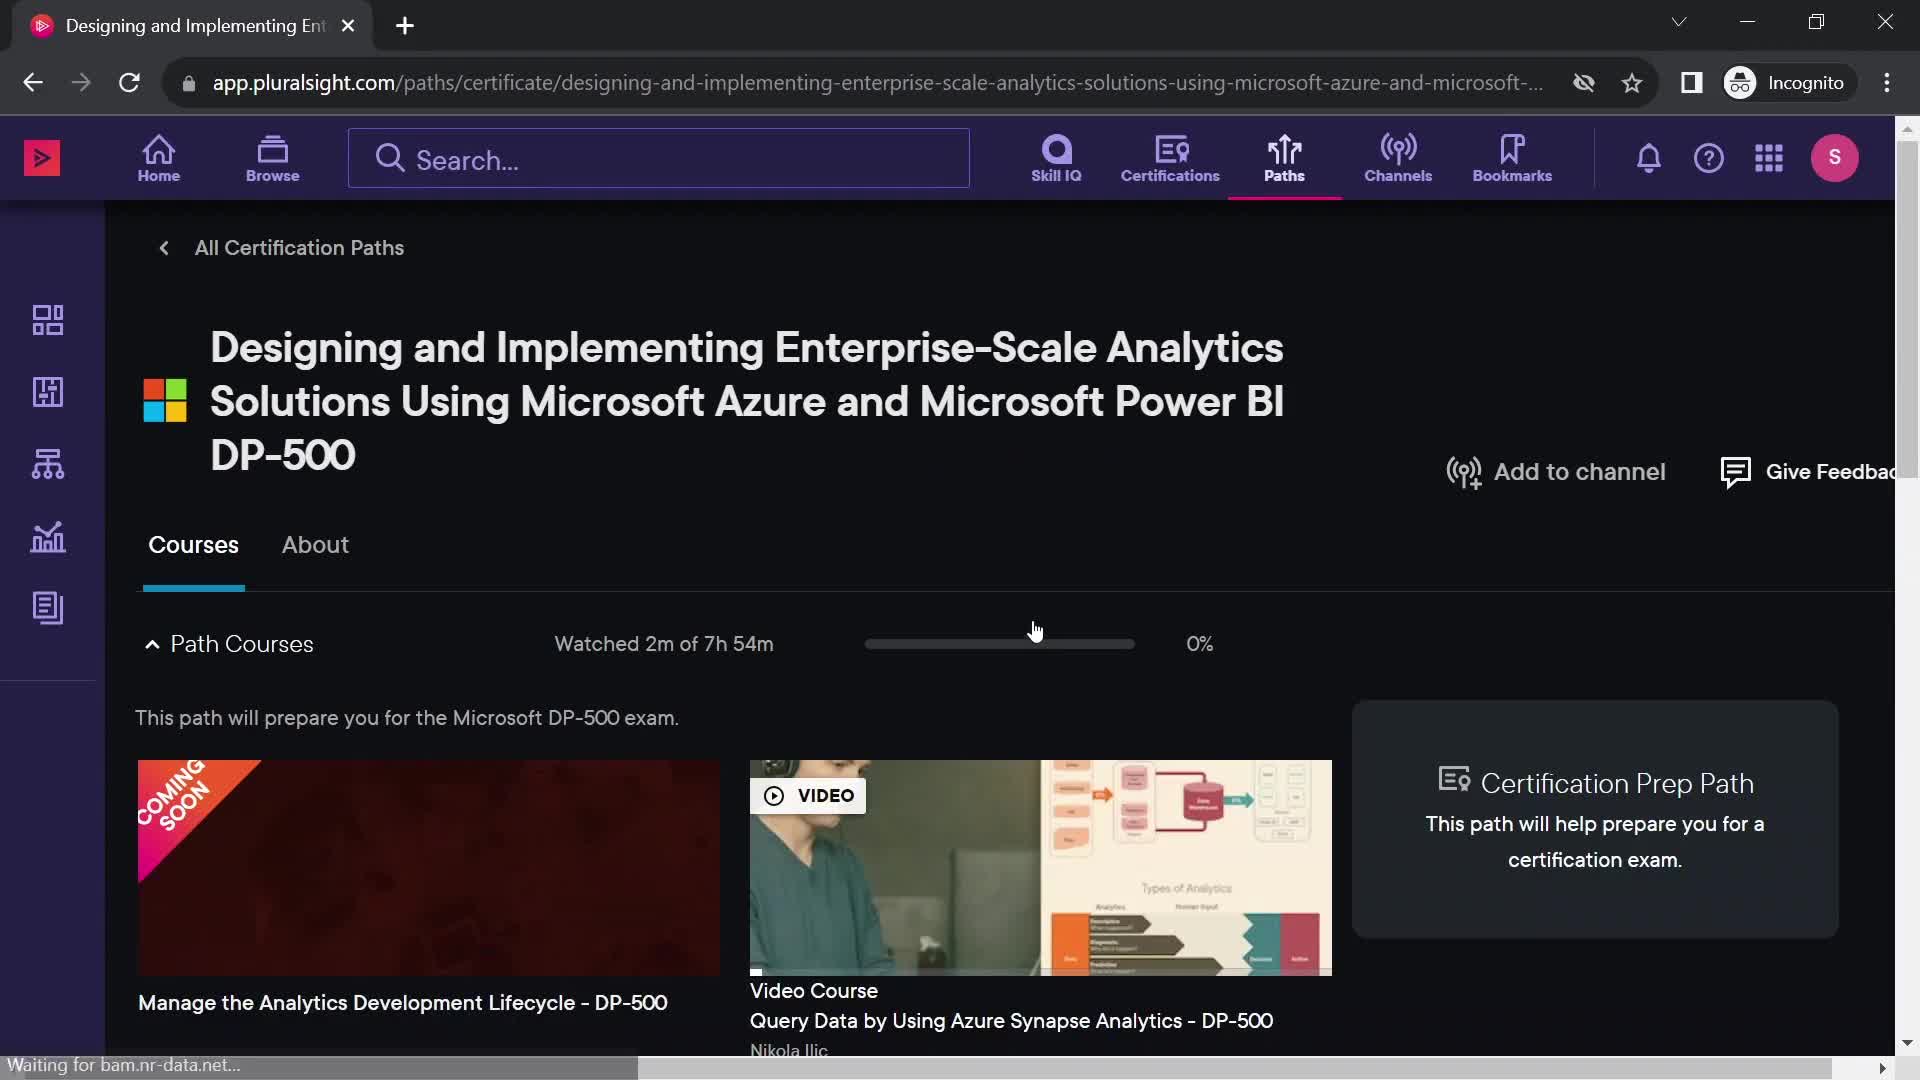Click Add to channel button
This screenshot has width=1920, height=1080.
pos(1557,472)
